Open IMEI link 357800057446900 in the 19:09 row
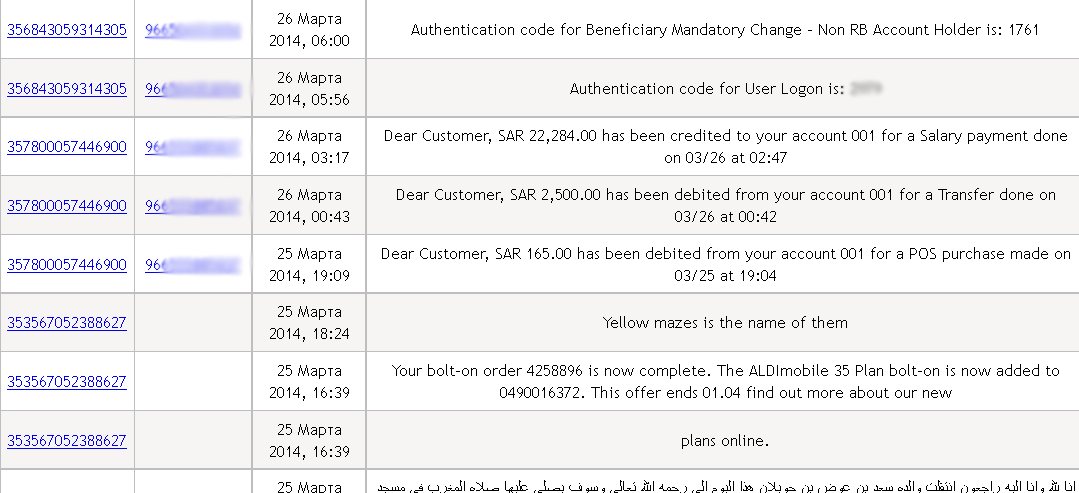This screenshot has height=493, width=1079. [67, 264]
